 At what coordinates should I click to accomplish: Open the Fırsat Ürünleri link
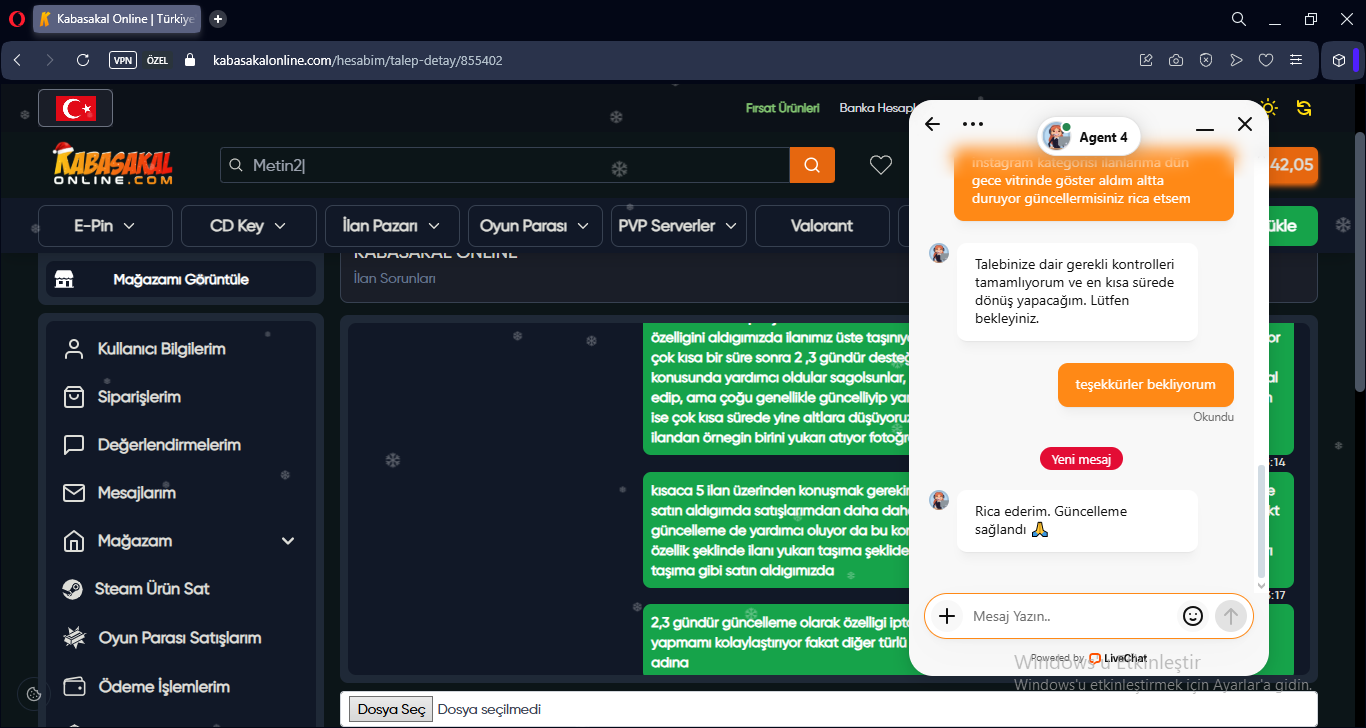[x=783, y=108]
